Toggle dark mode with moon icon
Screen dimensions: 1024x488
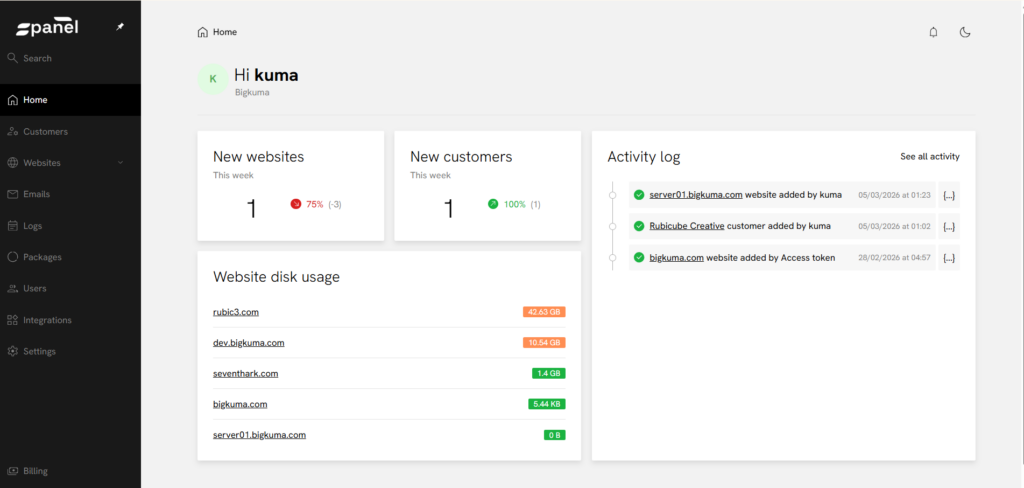(x=965, y=32)
